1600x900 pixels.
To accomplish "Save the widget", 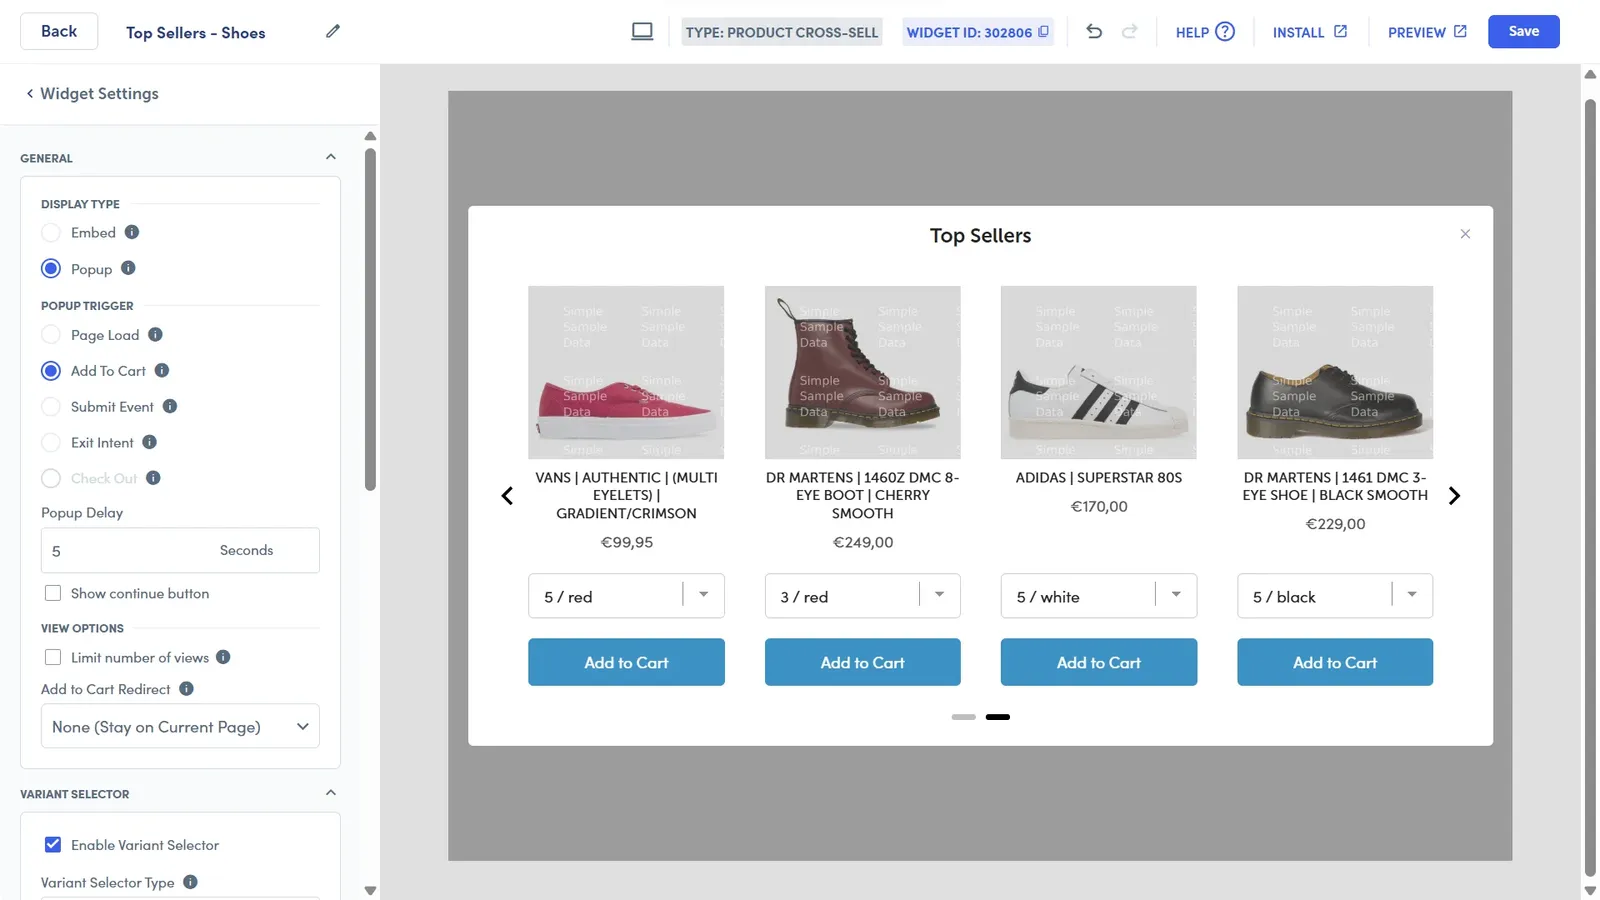I will pos(1523,31).
